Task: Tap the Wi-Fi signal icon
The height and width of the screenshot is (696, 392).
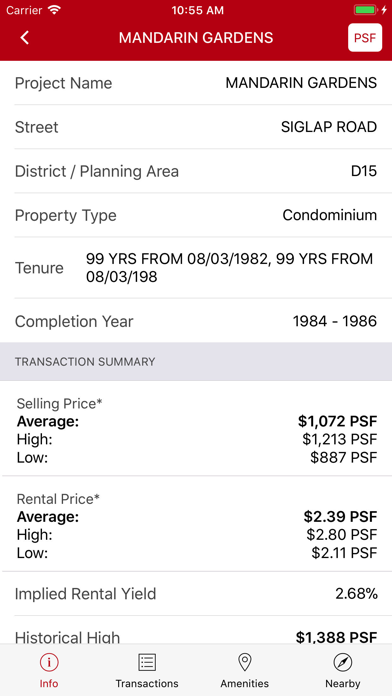Action: pyautogui.click(x=55, y=10)
